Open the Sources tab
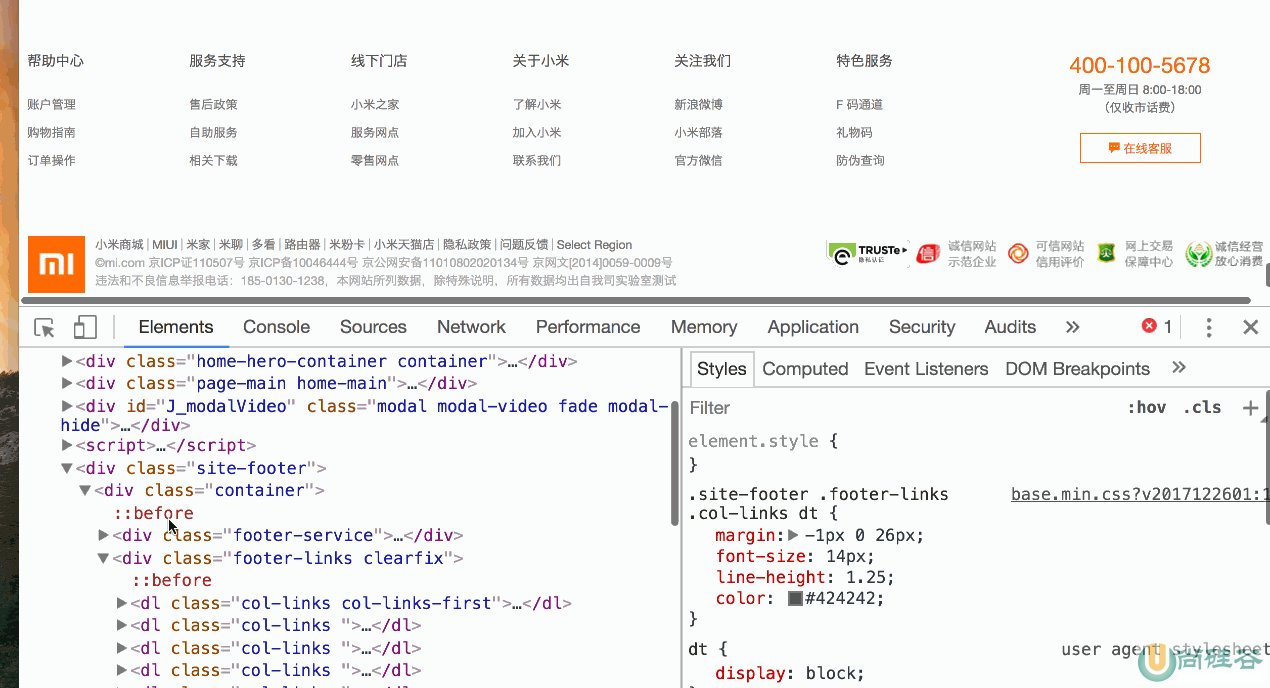 click(373, 327)
